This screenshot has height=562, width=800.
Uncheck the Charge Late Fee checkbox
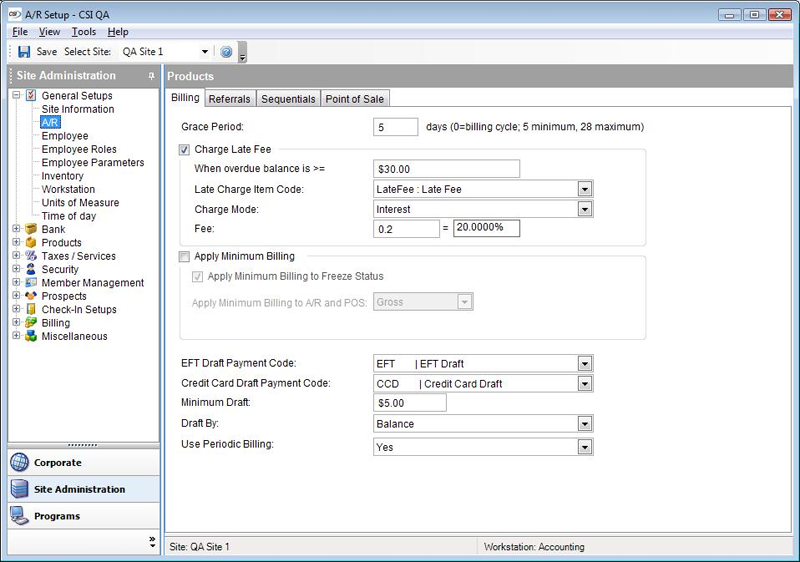184,149
